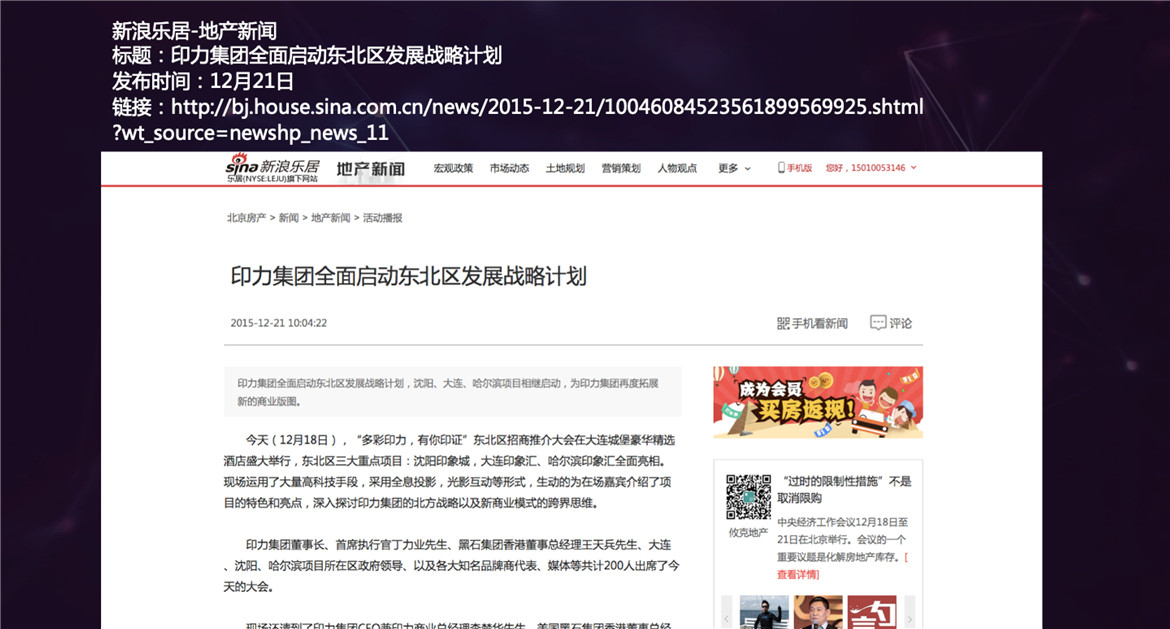
Task: Click the paragraph starting 印力集团董事长
Action: [451, 566]
